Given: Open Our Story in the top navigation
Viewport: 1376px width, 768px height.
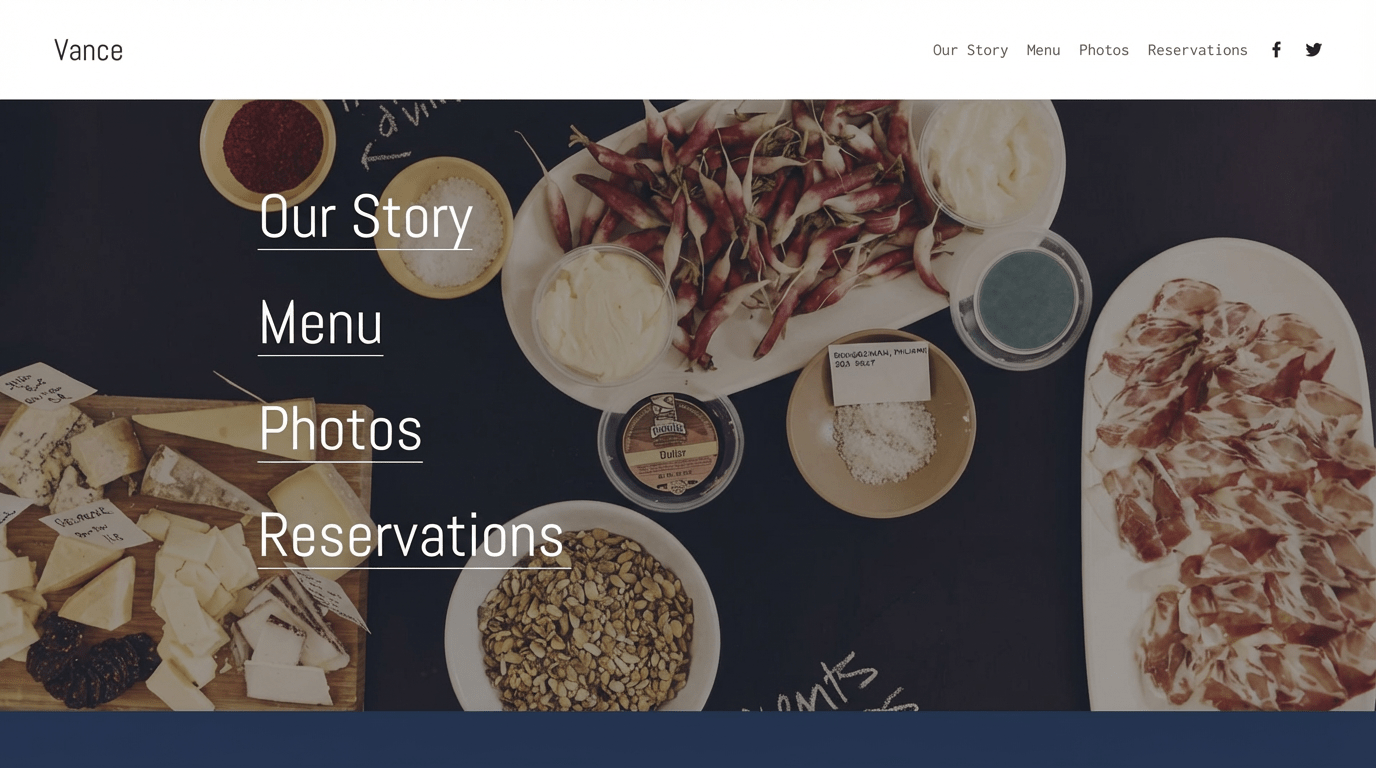Looking at the screenshot, I should (x=970, y=50).
